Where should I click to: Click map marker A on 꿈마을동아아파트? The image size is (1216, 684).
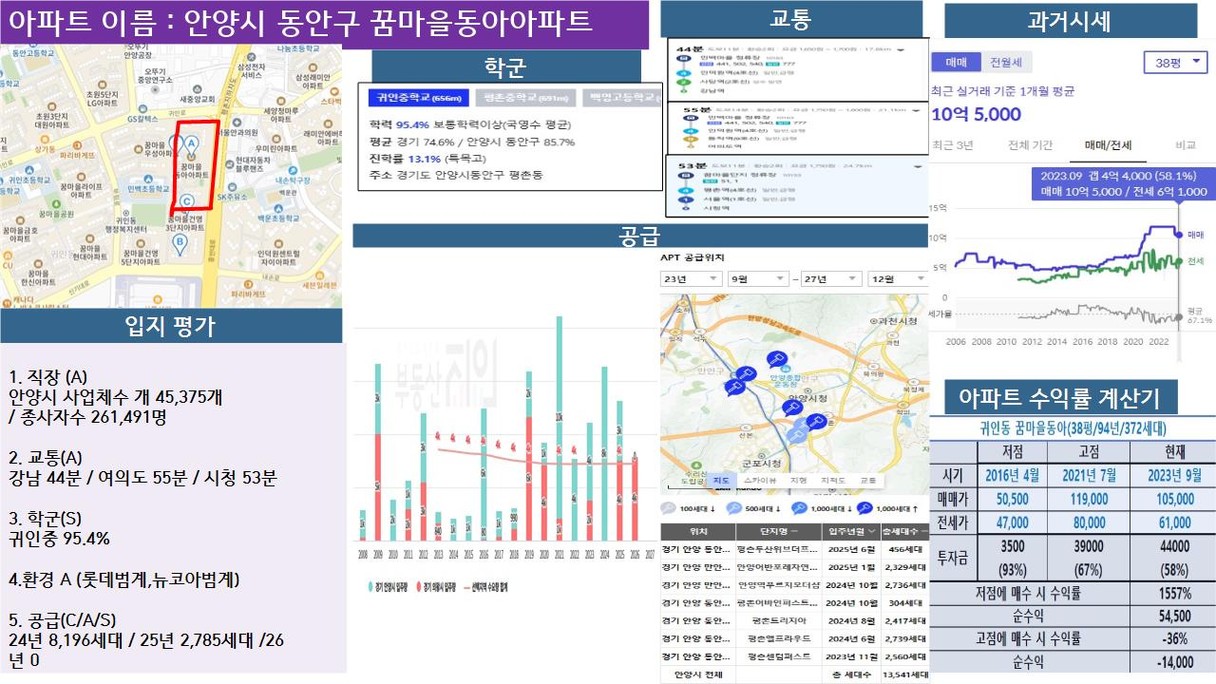point(191,146)
